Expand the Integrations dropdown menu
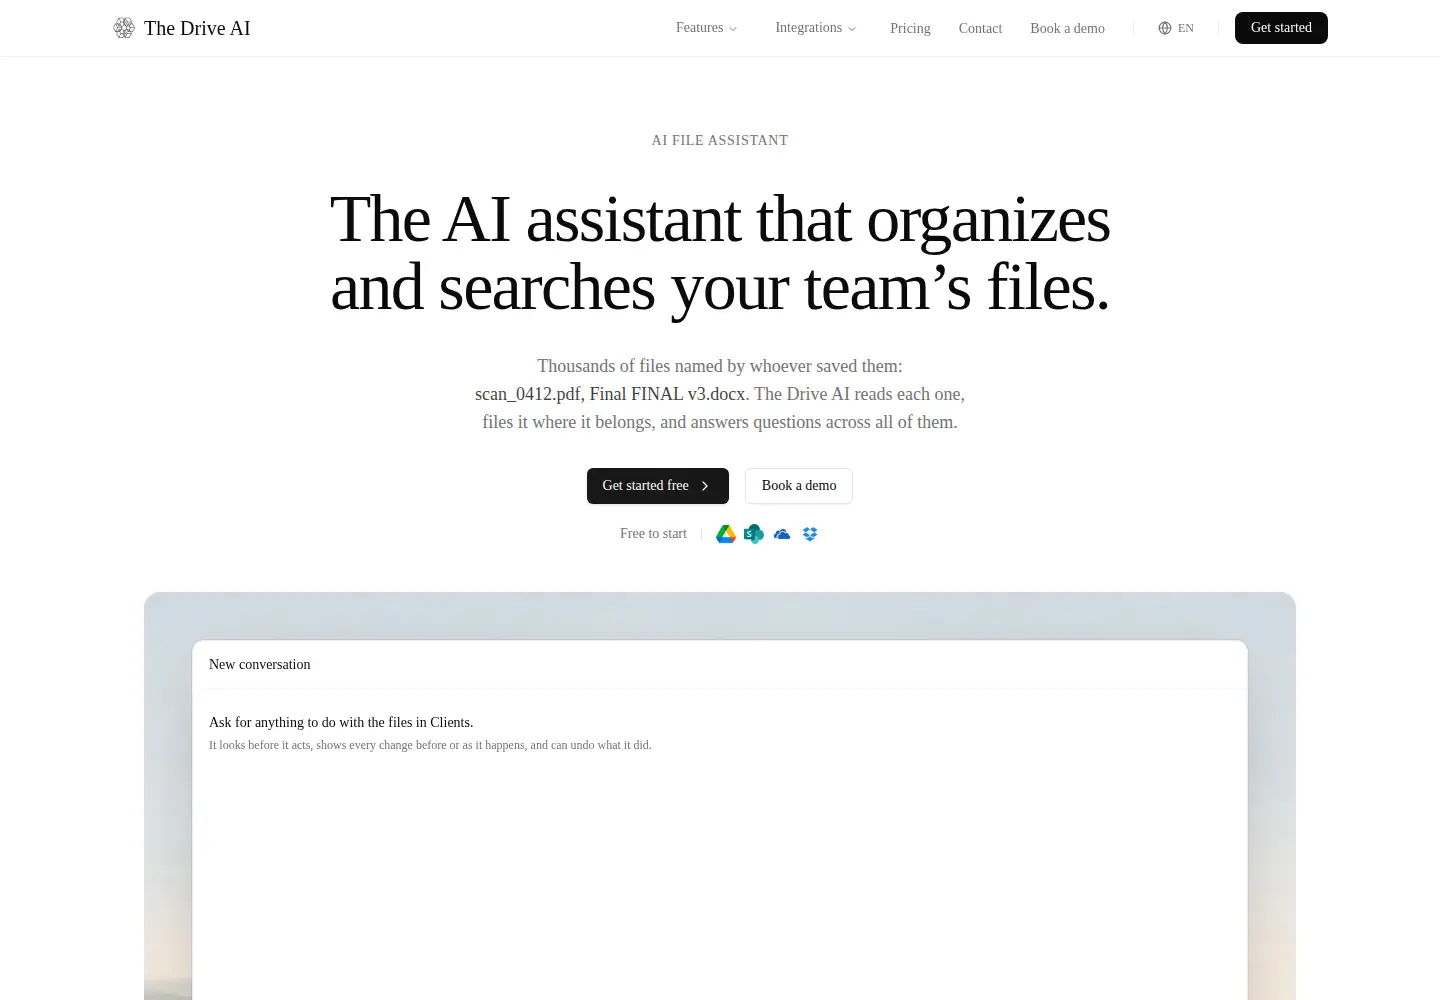The image size is (1440, 1000). (816, 28)
